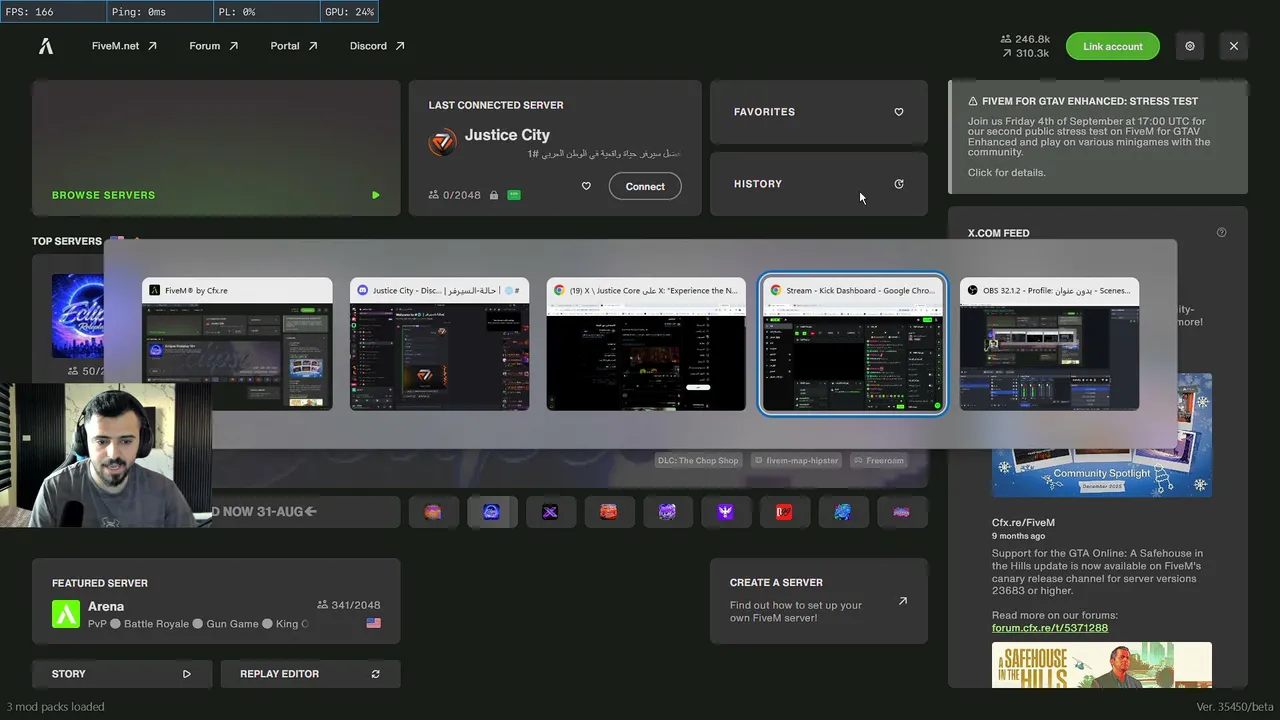Switch to the Justice City Discord window
Viewport: 1280px width, 720px height.
(439, 344)
